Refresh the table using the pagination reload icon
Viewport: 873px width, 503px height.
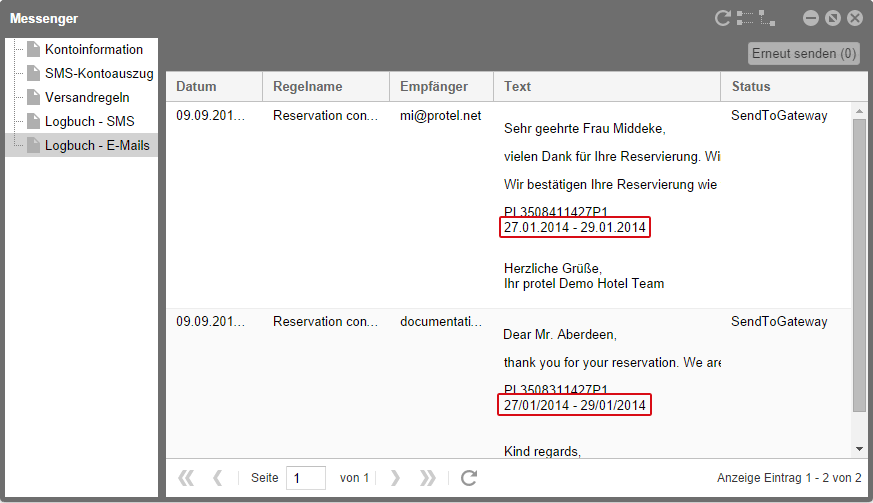pos(469,478)
